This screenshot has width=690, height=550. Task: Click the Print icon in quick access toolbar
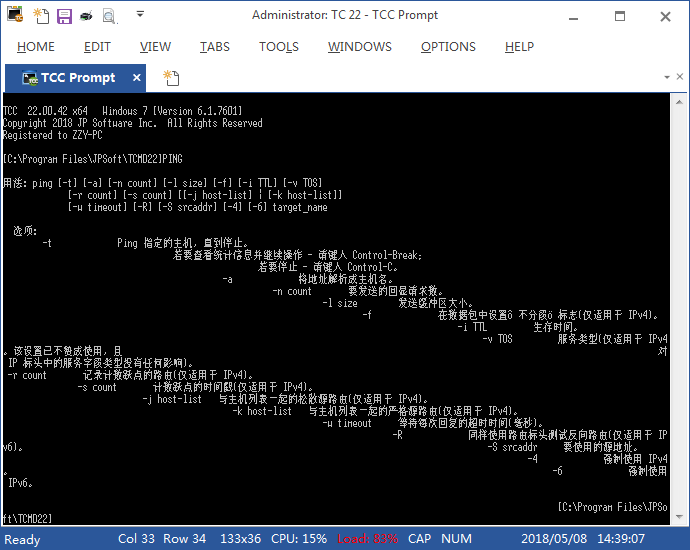pos(86,17)
